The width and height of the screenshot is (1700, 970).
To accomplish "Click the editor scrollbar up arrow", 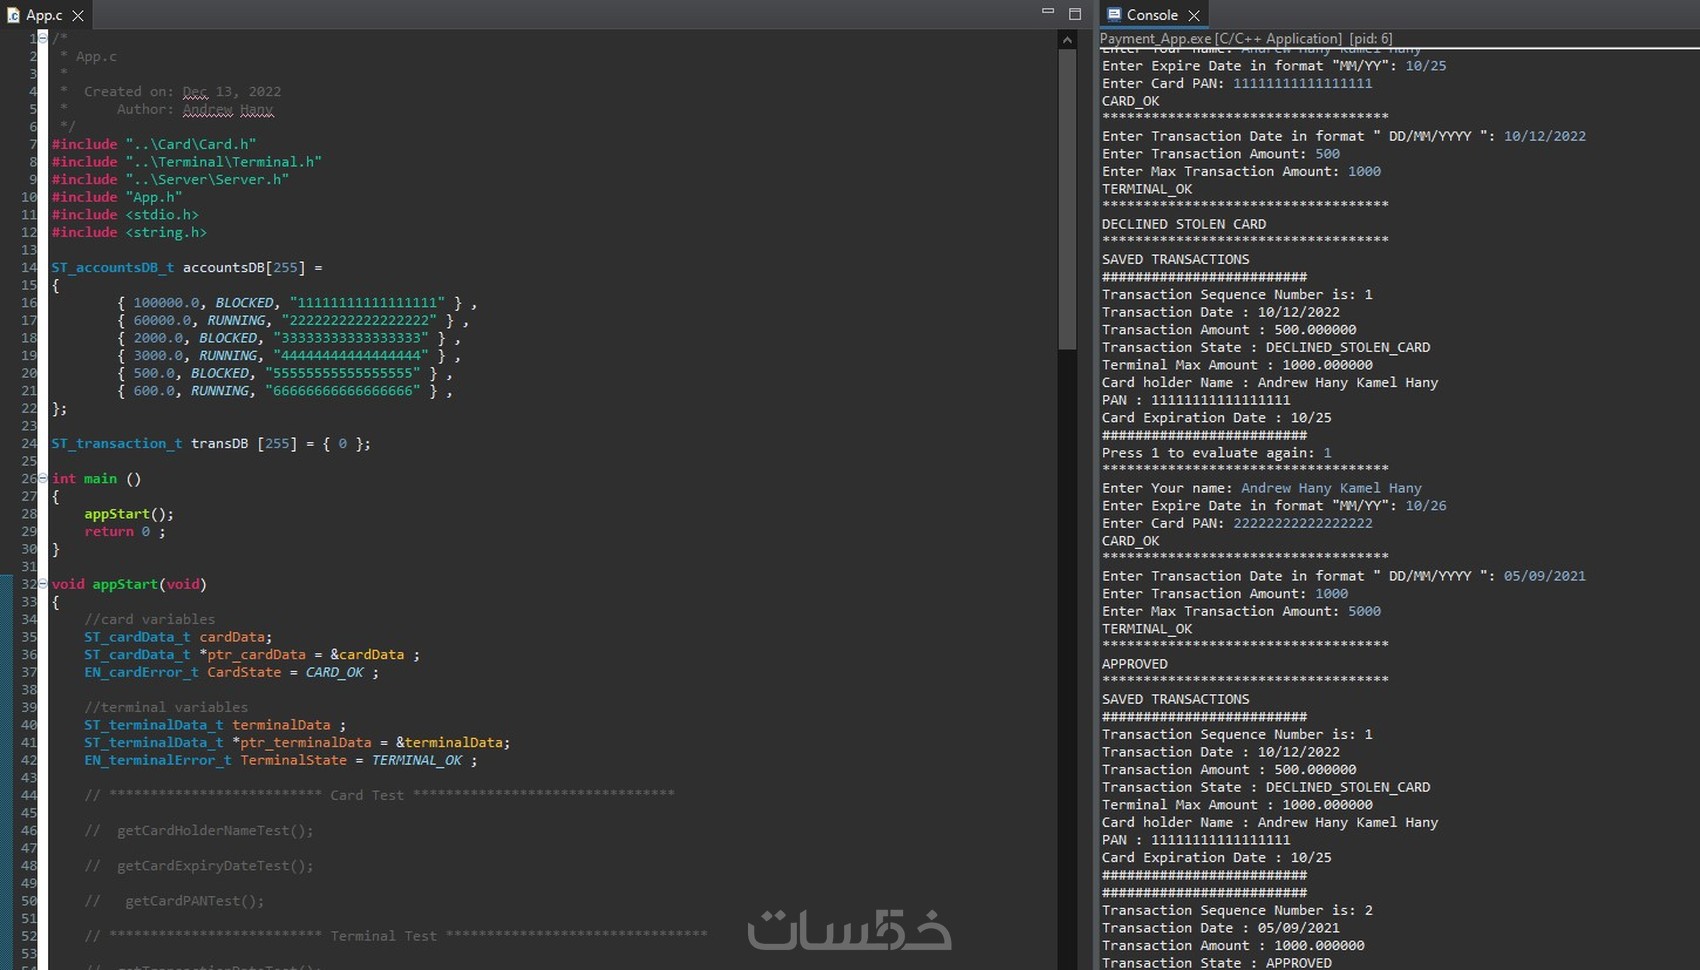I will point(1067,40).
